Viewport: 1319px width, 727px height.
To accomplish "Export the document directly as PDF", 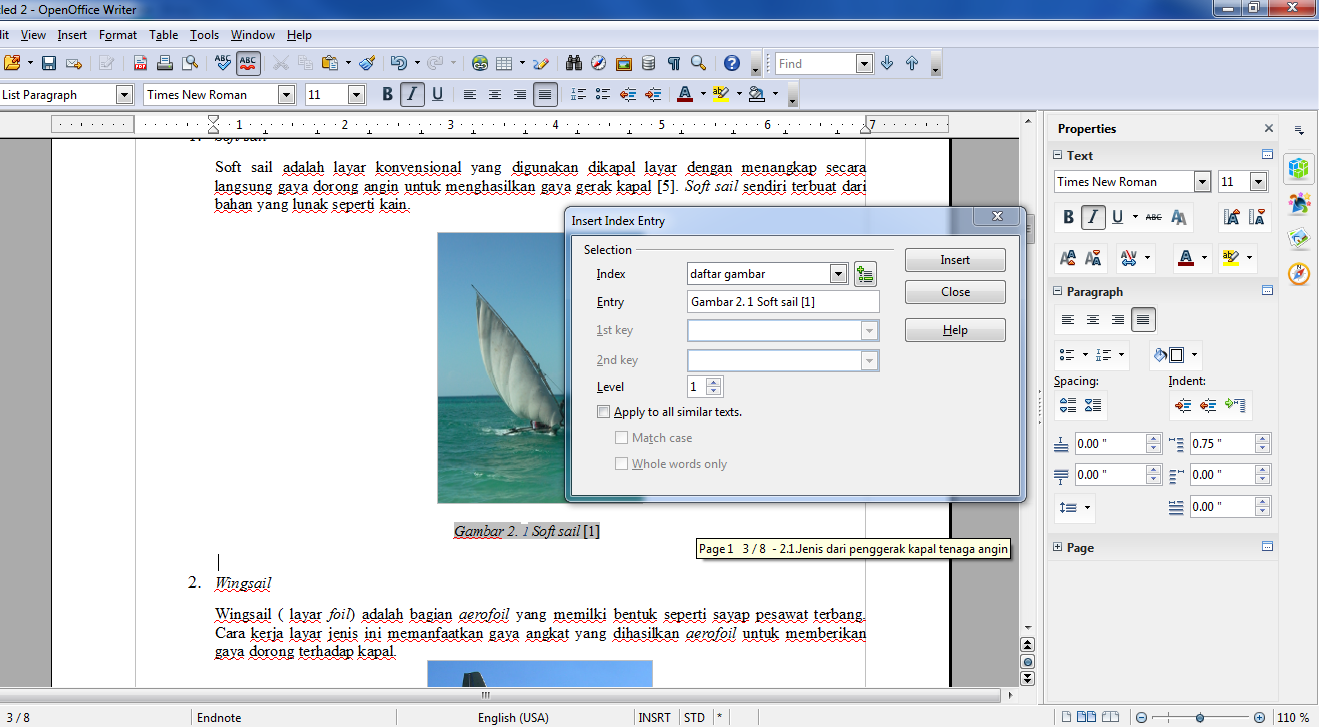I will [140, 62].
